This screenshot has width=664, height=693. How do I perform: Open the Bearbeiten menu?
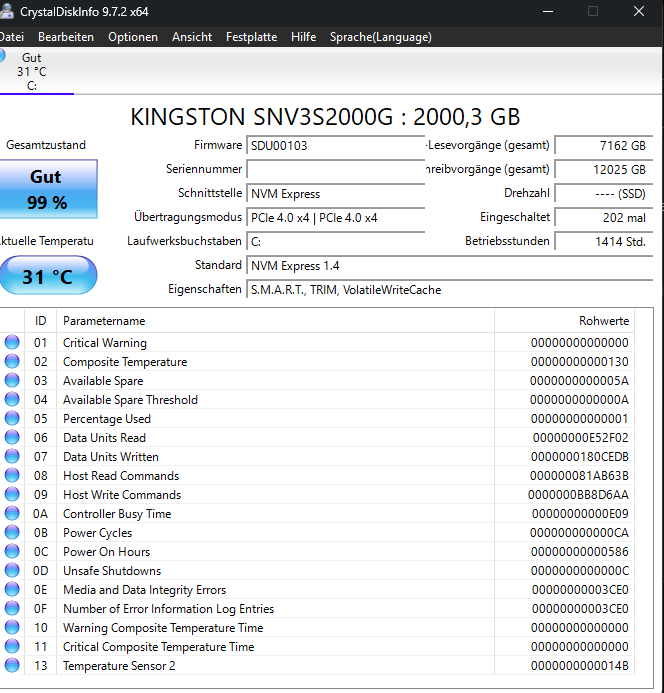pyautogui.click(x=66, y=37)
